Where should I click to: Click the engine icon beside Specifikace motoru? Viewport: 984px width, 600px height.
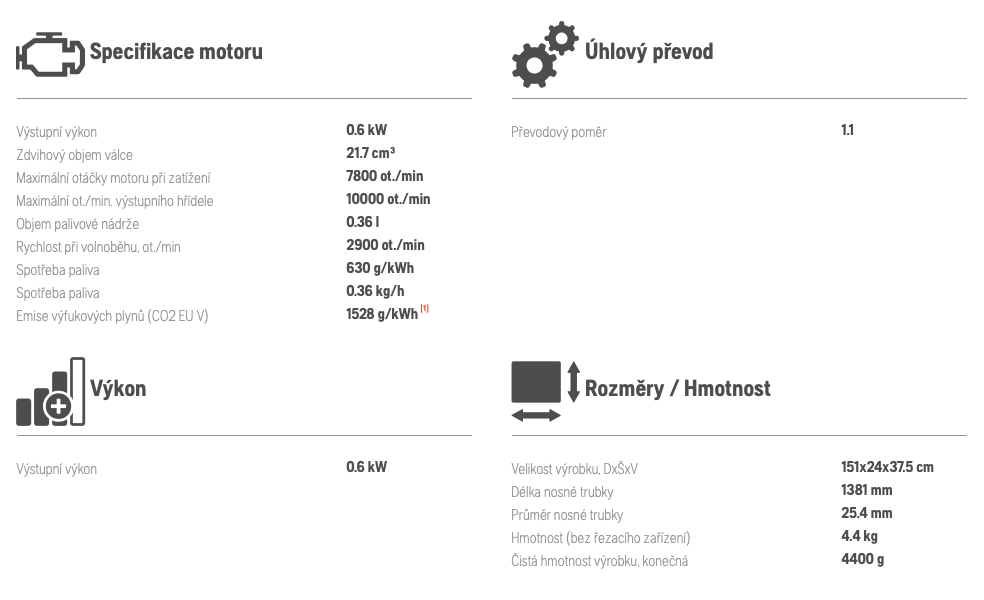pyautogui.click(x=50, y=54)
